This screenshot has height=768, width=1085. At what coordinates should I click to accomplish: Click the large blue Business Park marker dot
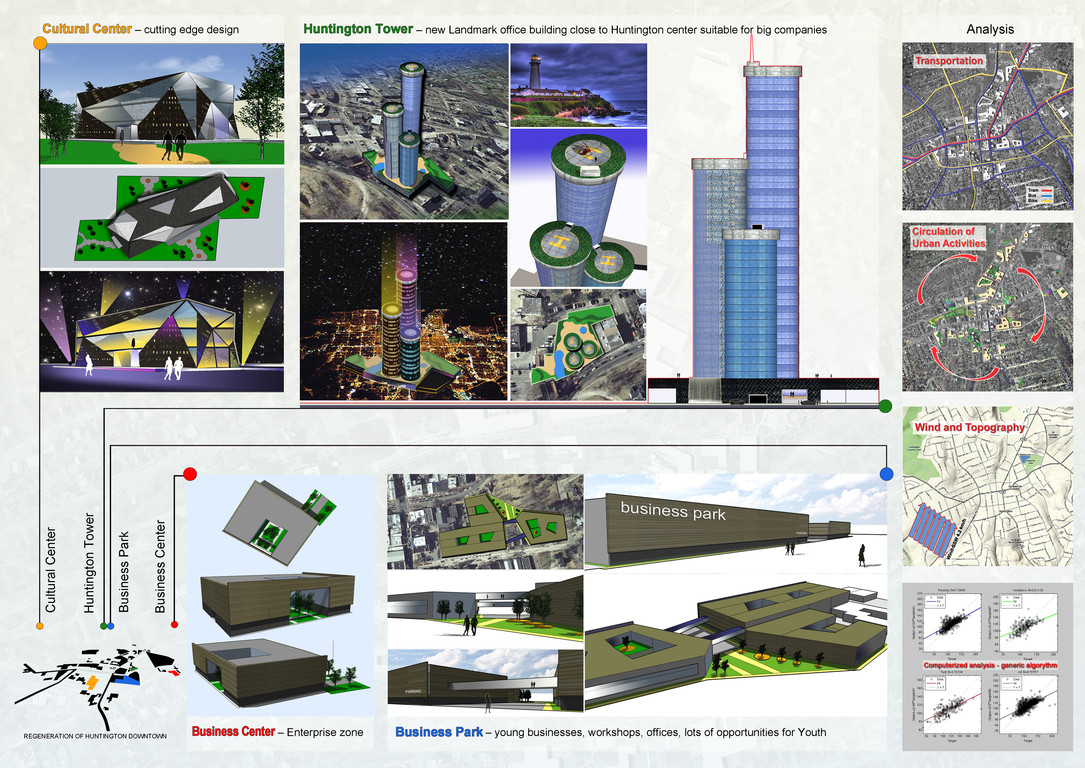pos(885,473)
